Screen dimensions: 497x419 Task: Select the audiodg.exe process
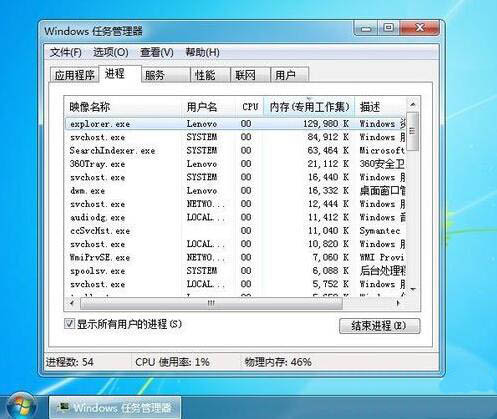pos(235,217)
